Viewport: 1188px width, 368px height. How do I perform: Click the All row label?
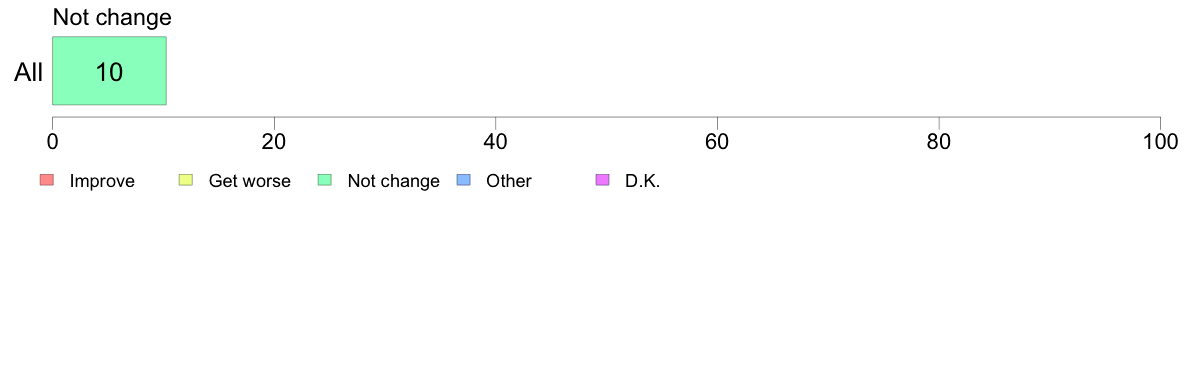(x=29, y=73)
